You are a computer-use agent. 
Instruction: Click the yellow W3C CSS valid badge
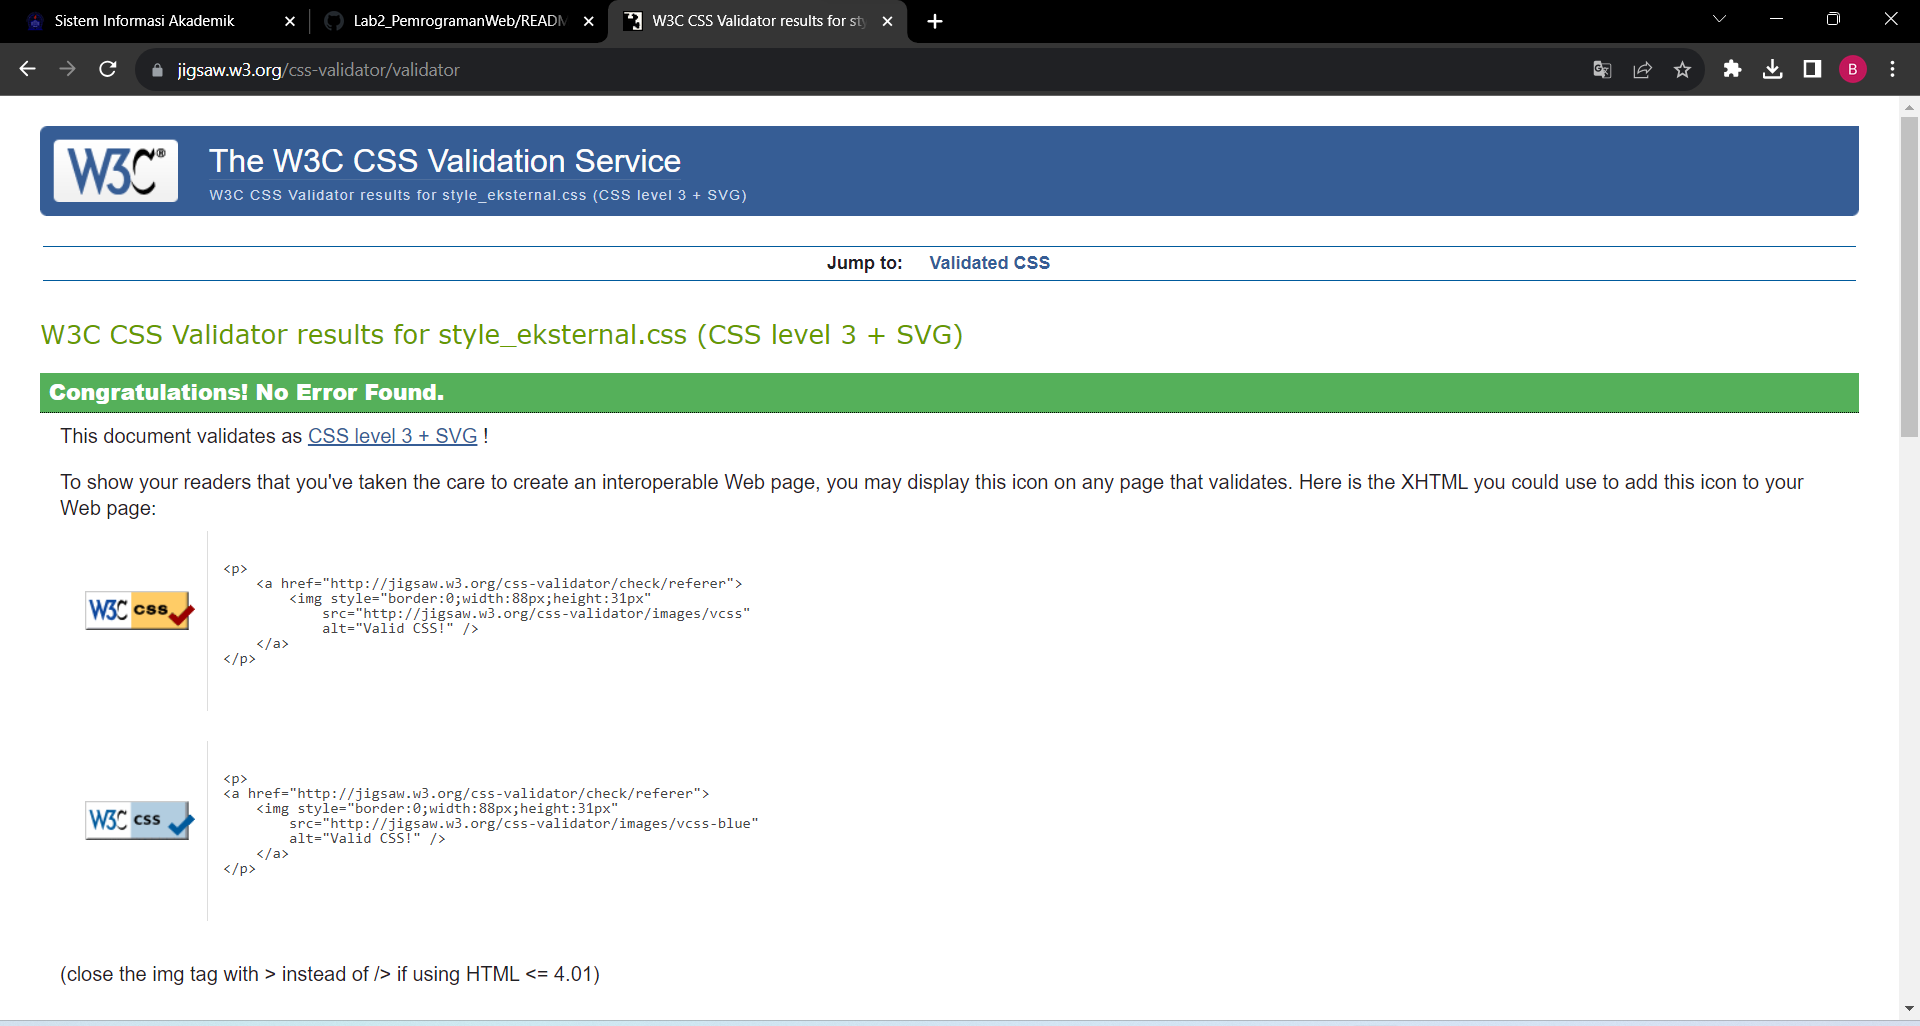tap(138, 610)
